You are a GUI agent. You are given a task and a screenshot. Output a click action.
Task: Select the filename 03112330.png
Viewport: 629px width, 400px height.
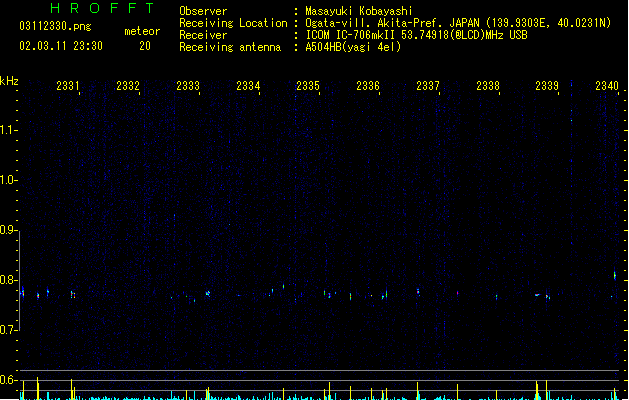[x=55, y=26]
